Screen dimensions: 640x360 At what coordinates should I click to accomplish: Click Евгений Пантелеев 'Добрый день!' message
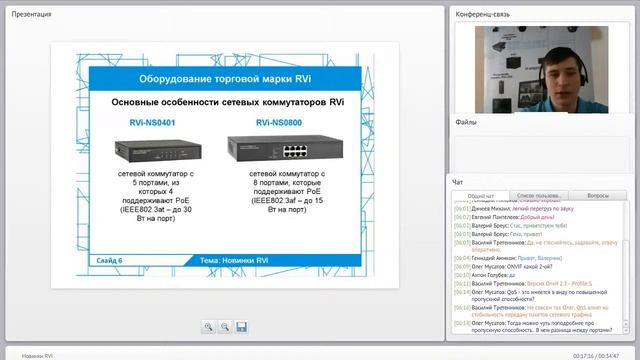[504, 217]
